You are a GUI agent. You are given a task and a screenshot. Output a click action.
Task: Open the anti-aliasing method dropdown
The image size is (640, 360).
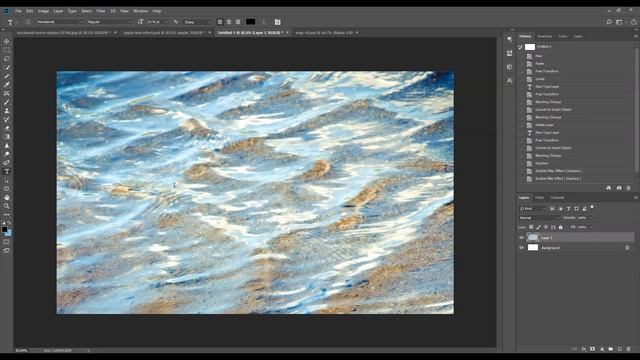pos(197,22)
